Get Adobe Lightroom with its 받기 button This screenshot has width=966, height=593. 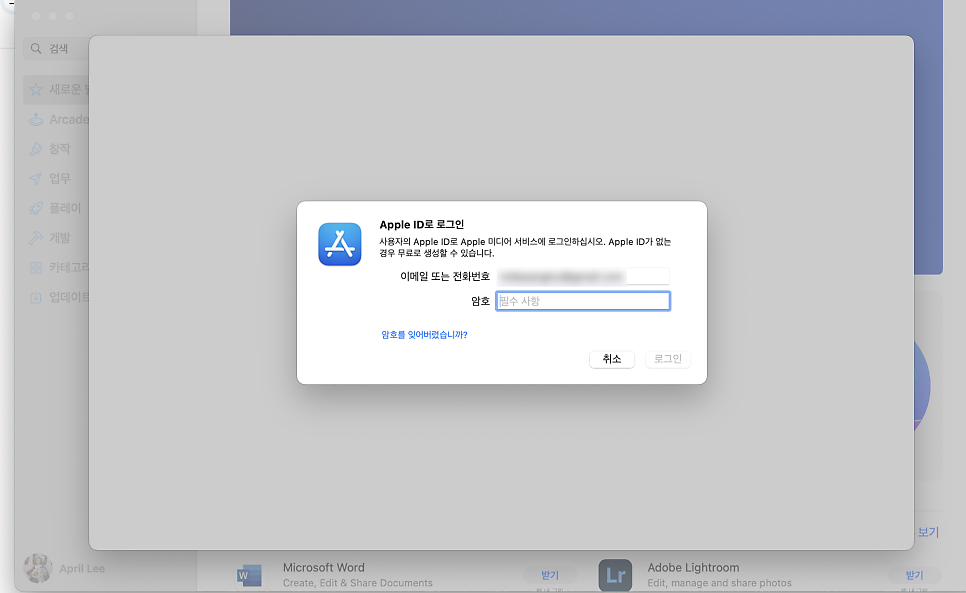point(914,575)
